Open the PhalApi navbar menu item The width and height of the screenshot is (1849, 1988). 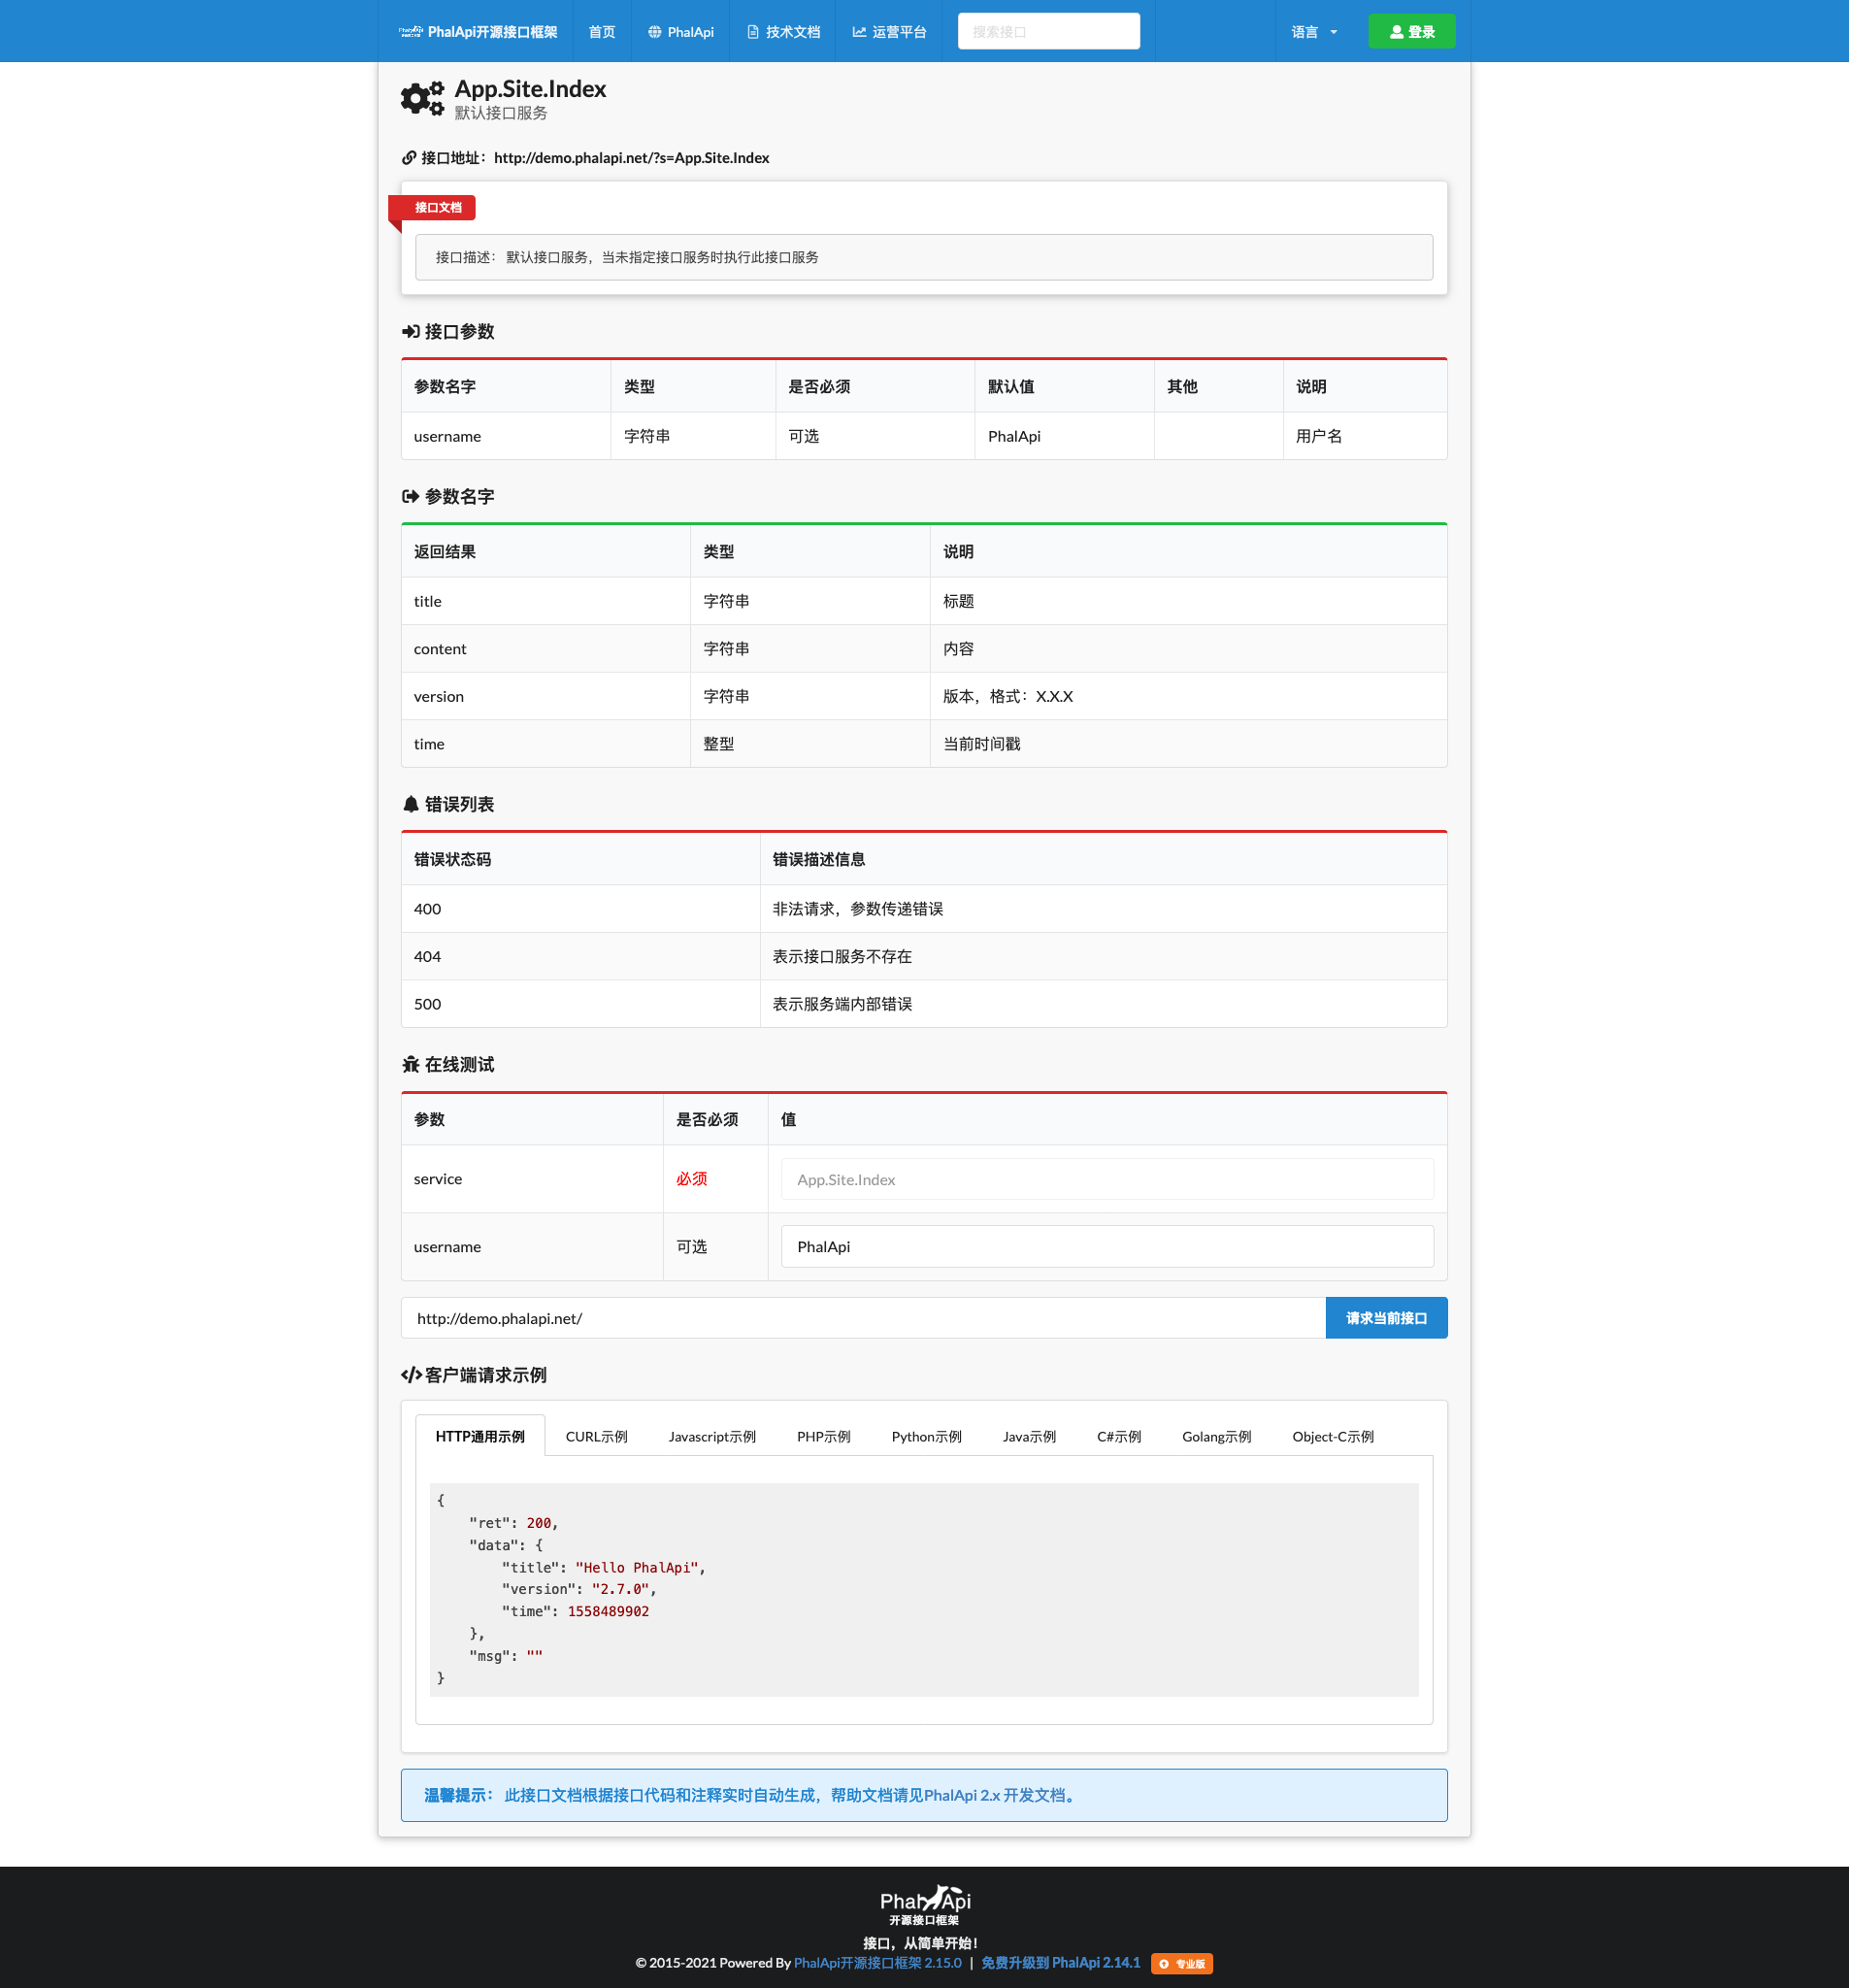(x=680, y=32)
